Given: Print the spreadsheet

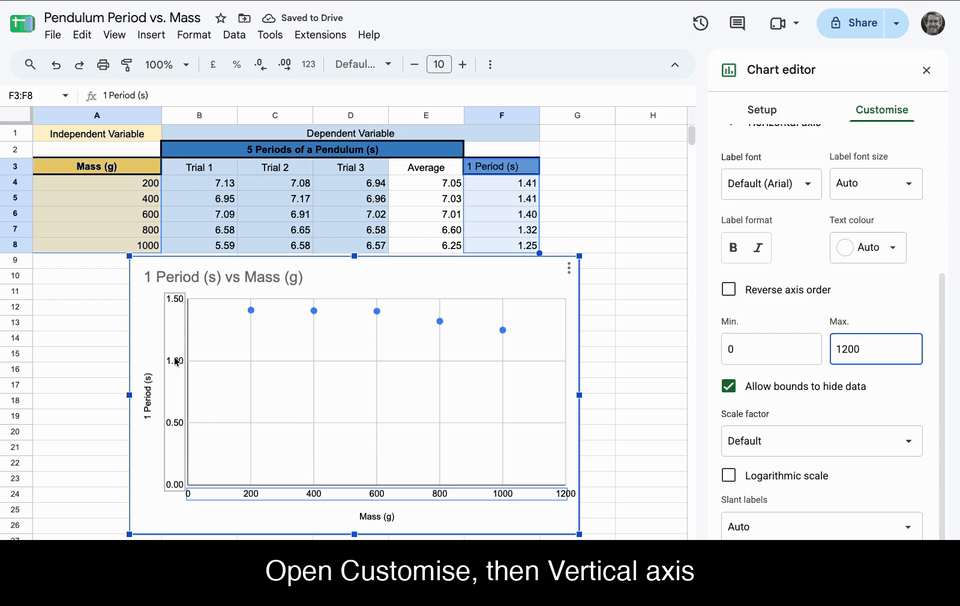Looking at the screenshot, I should pos(103,64).
